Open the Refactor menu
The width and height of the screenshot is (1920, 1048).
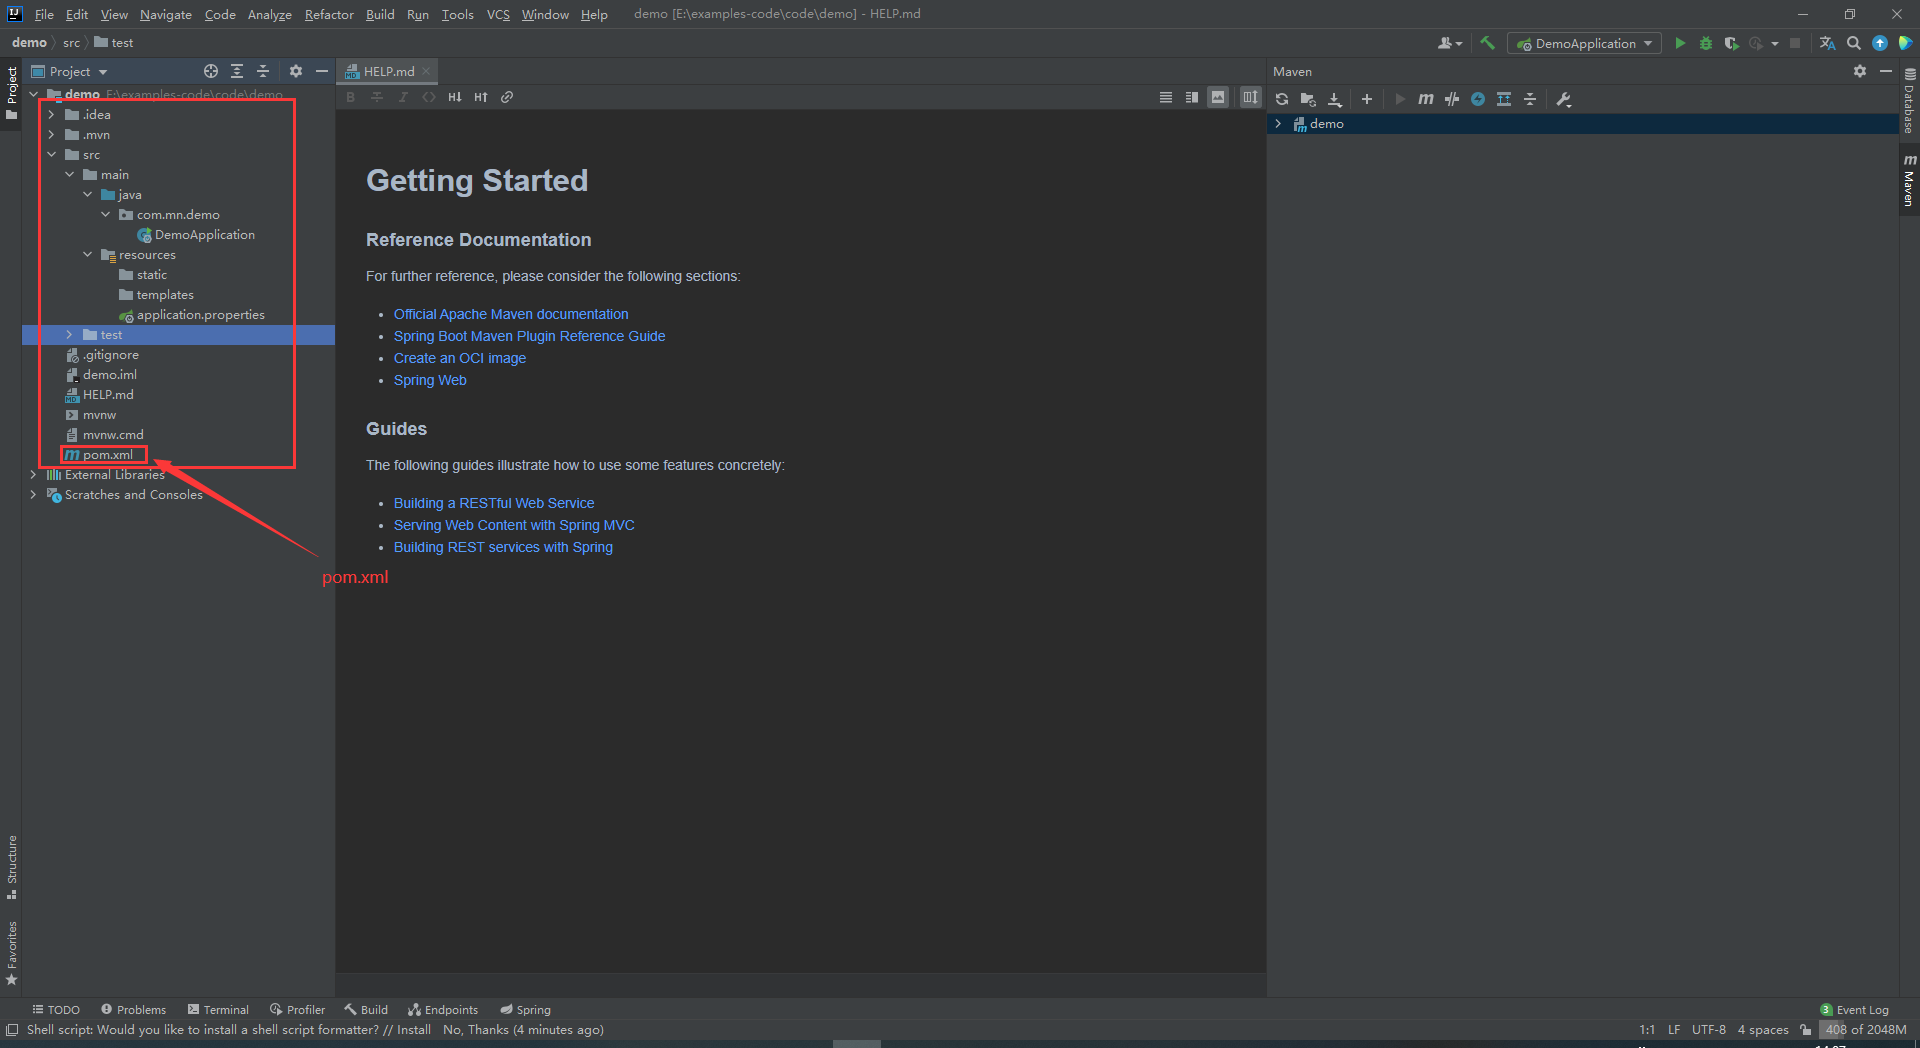(329, 14)
